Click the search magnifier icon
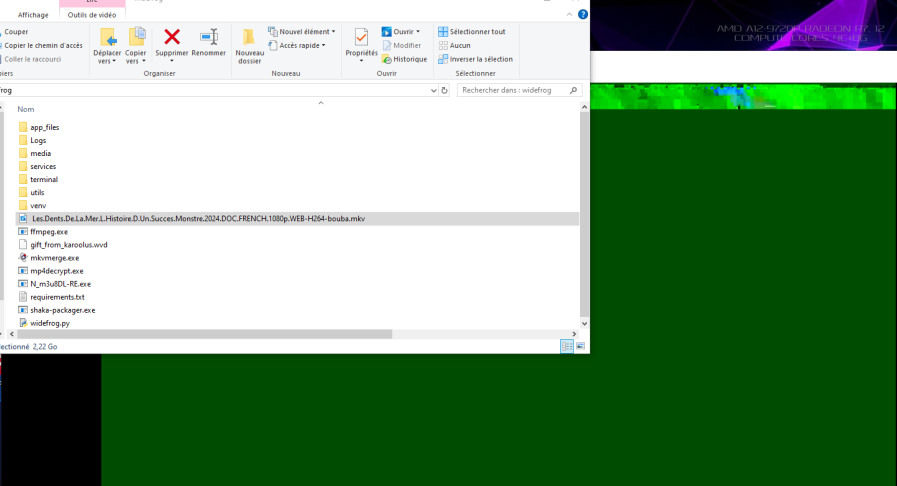 (573, 90)
